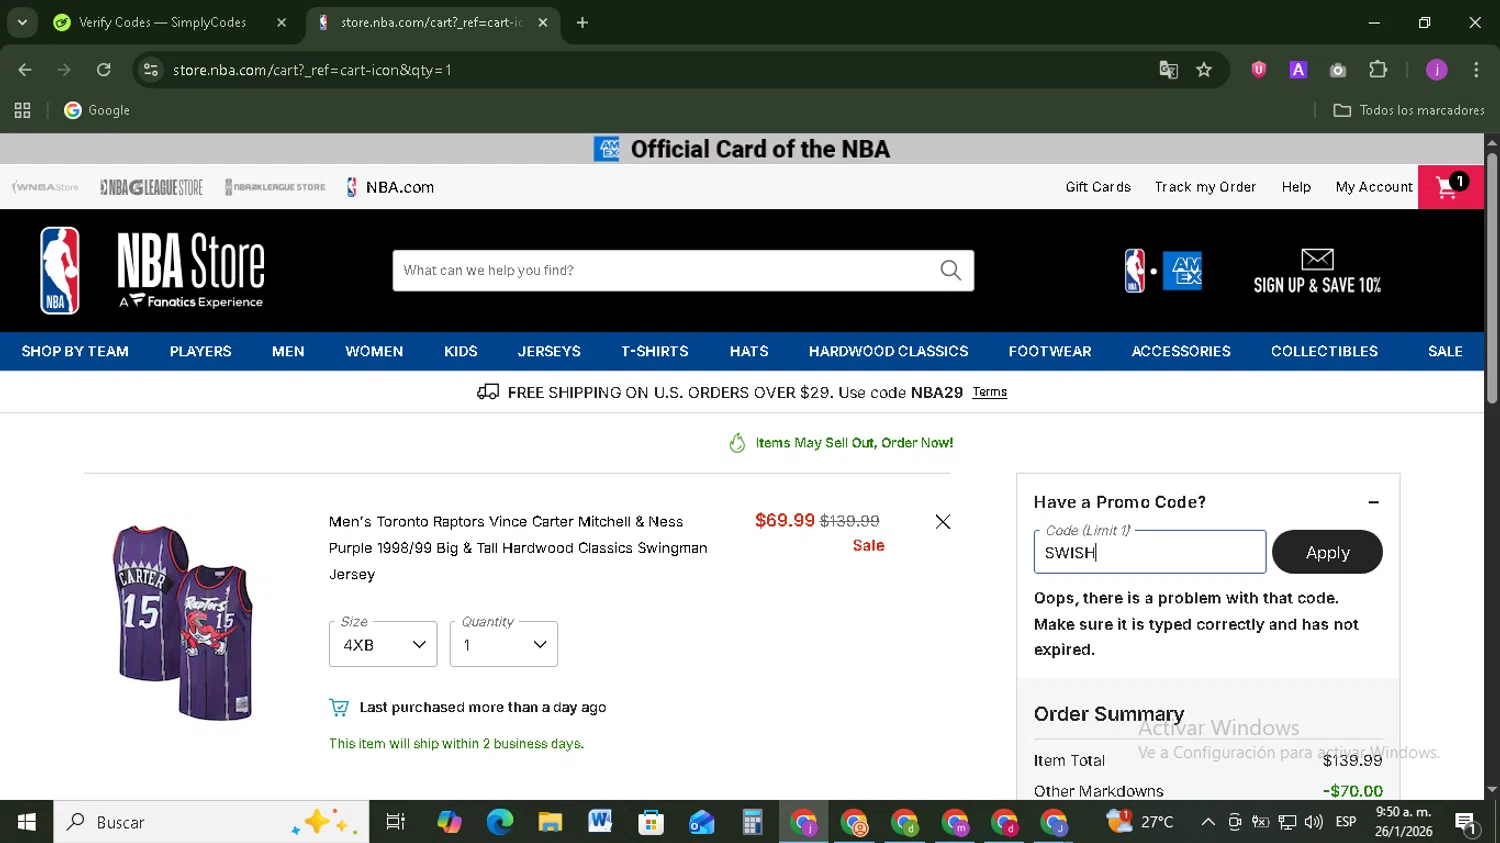1500x843 pixels.
Task: Click the search magnifier icon
Action: point(951,270)
